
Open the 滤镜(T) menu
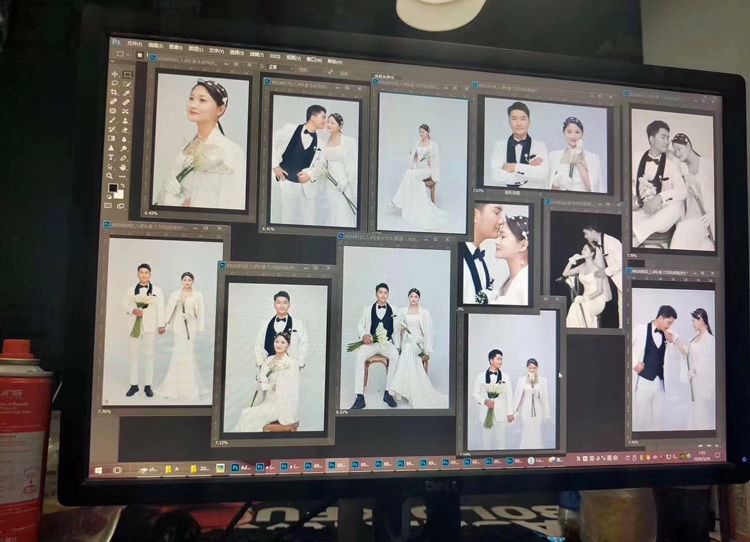pyautogui.click(x=257, y=55)
